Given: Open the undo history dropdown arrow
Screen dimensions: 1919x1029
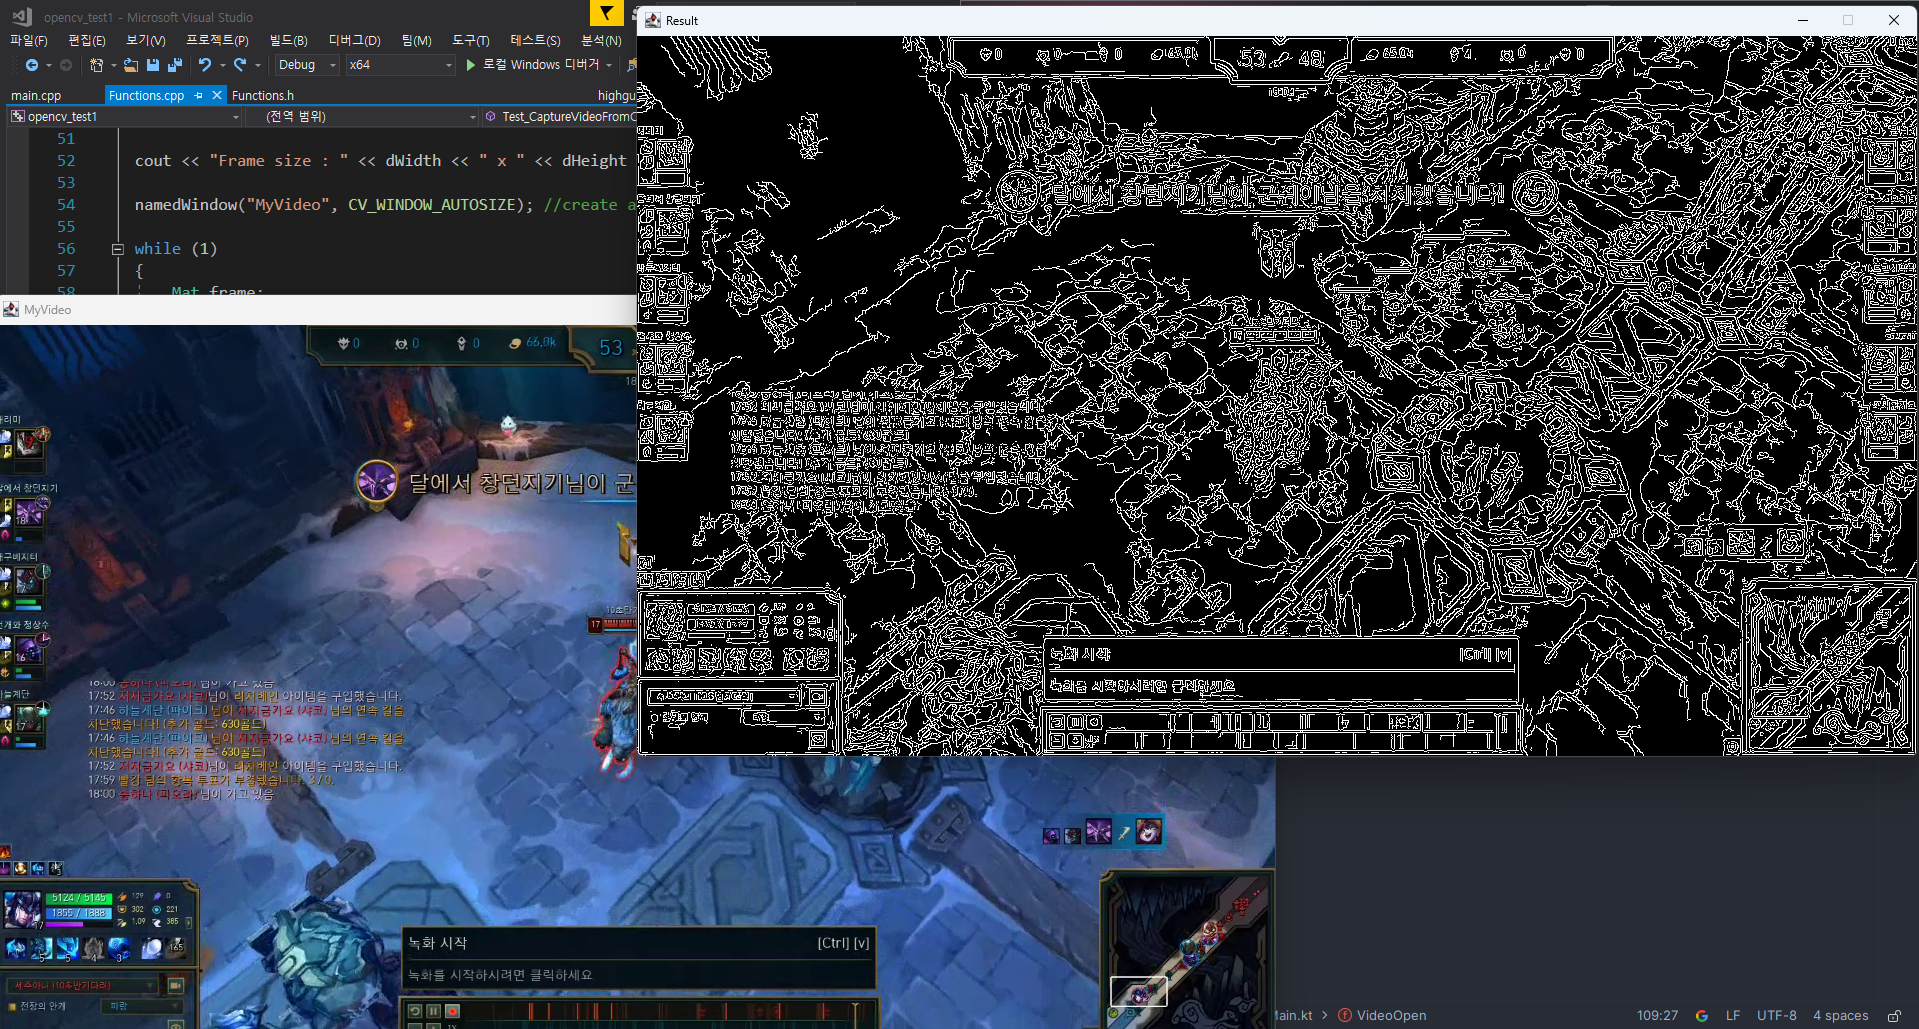Looking at the screenshot, I should point(222,65).
